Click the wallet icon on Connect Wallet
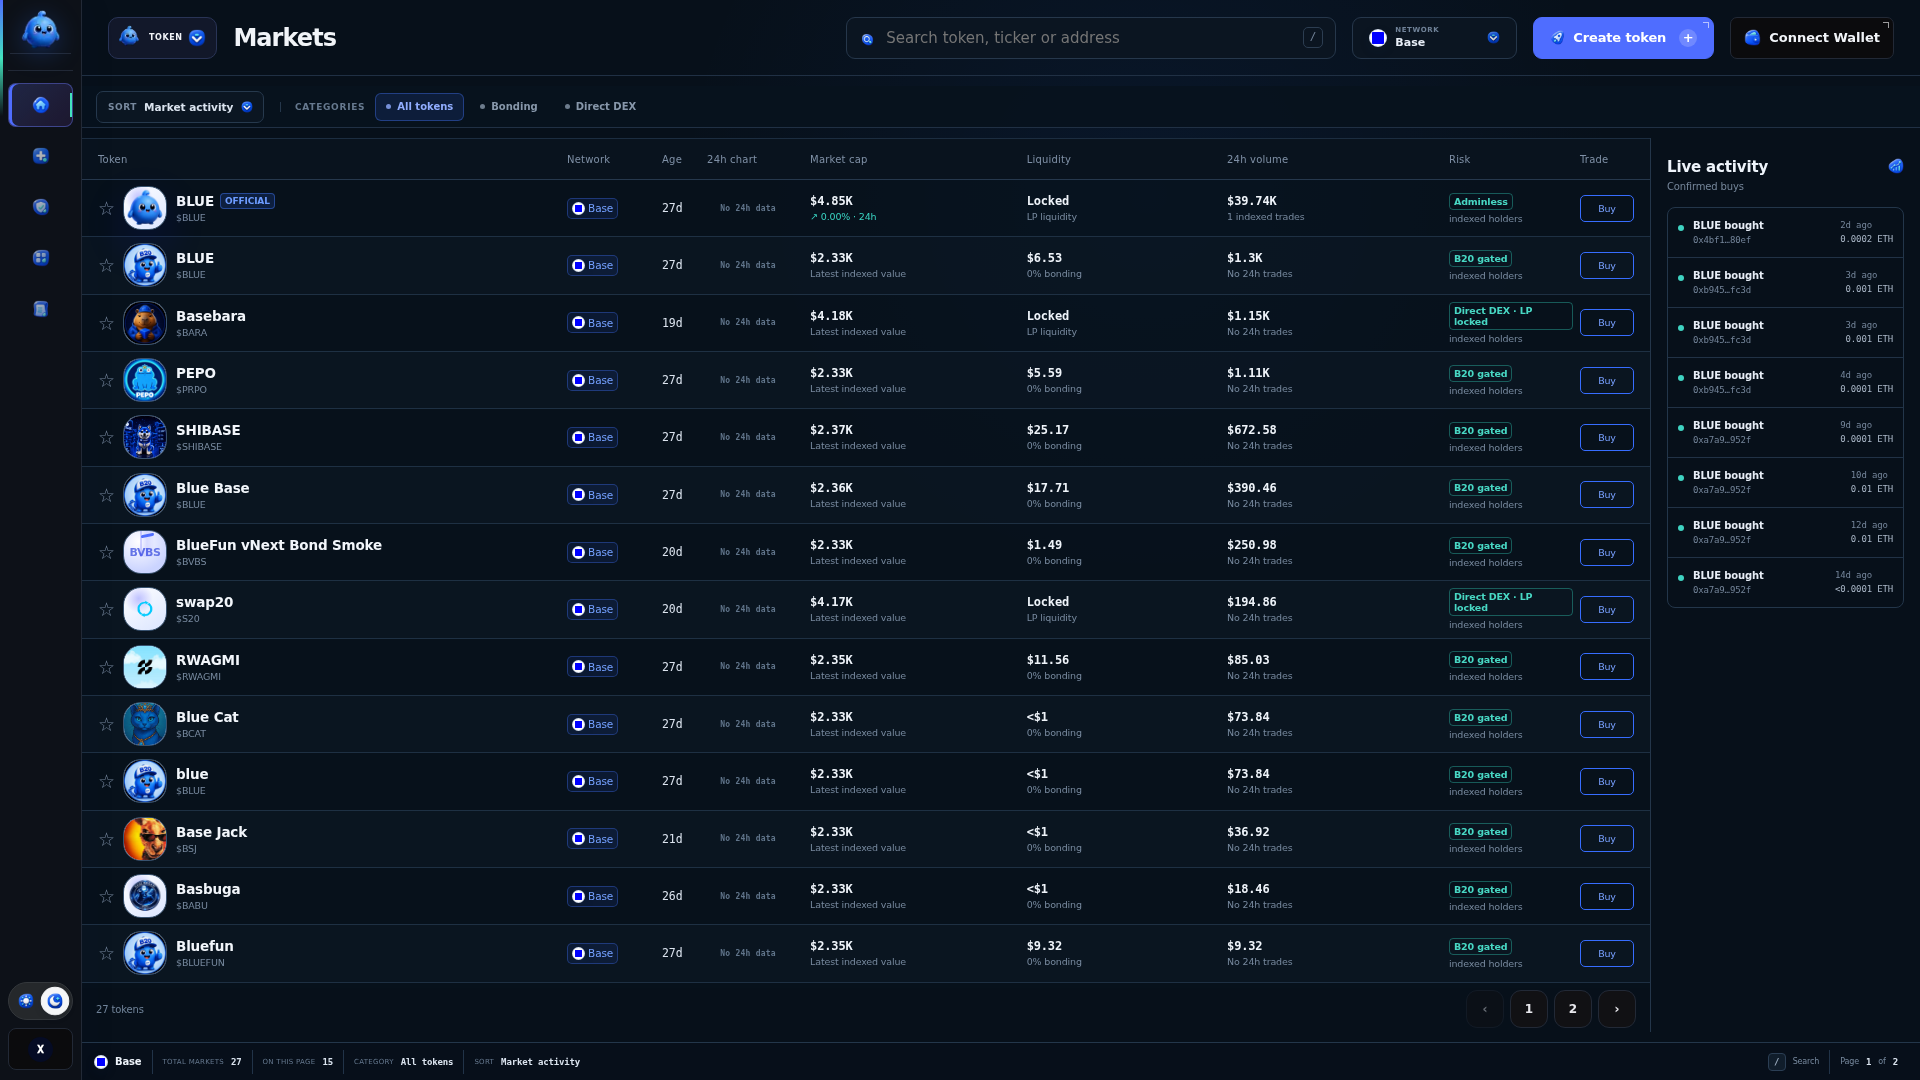This screenshot has width=1920, height=1080. [x=1752, y=38]
